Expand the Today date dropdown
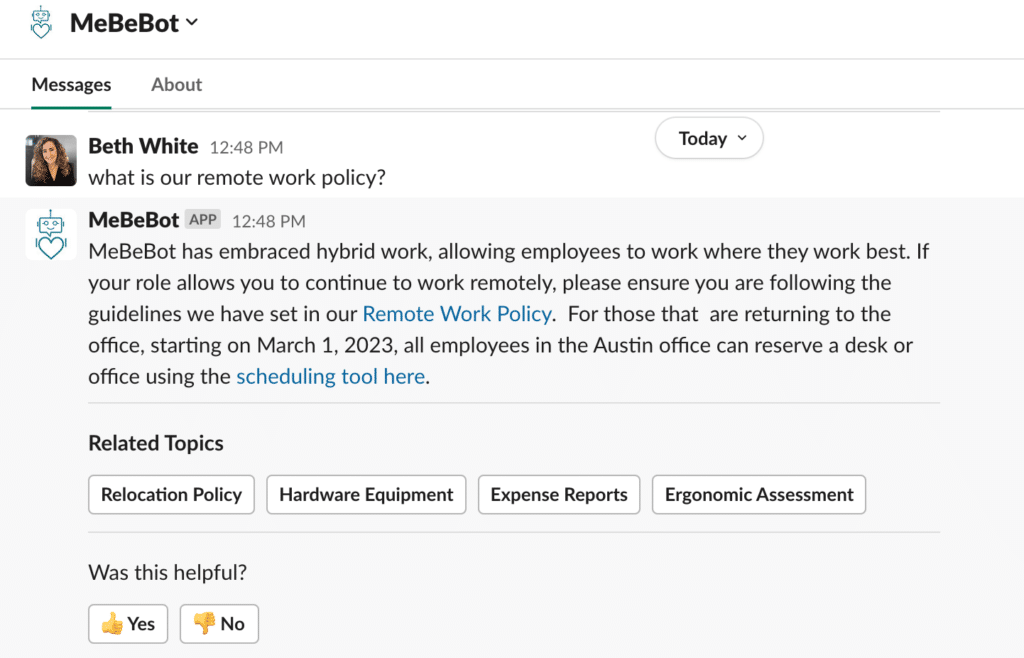The width and height of the screenshot is (1024, 658). coord(709,138)
